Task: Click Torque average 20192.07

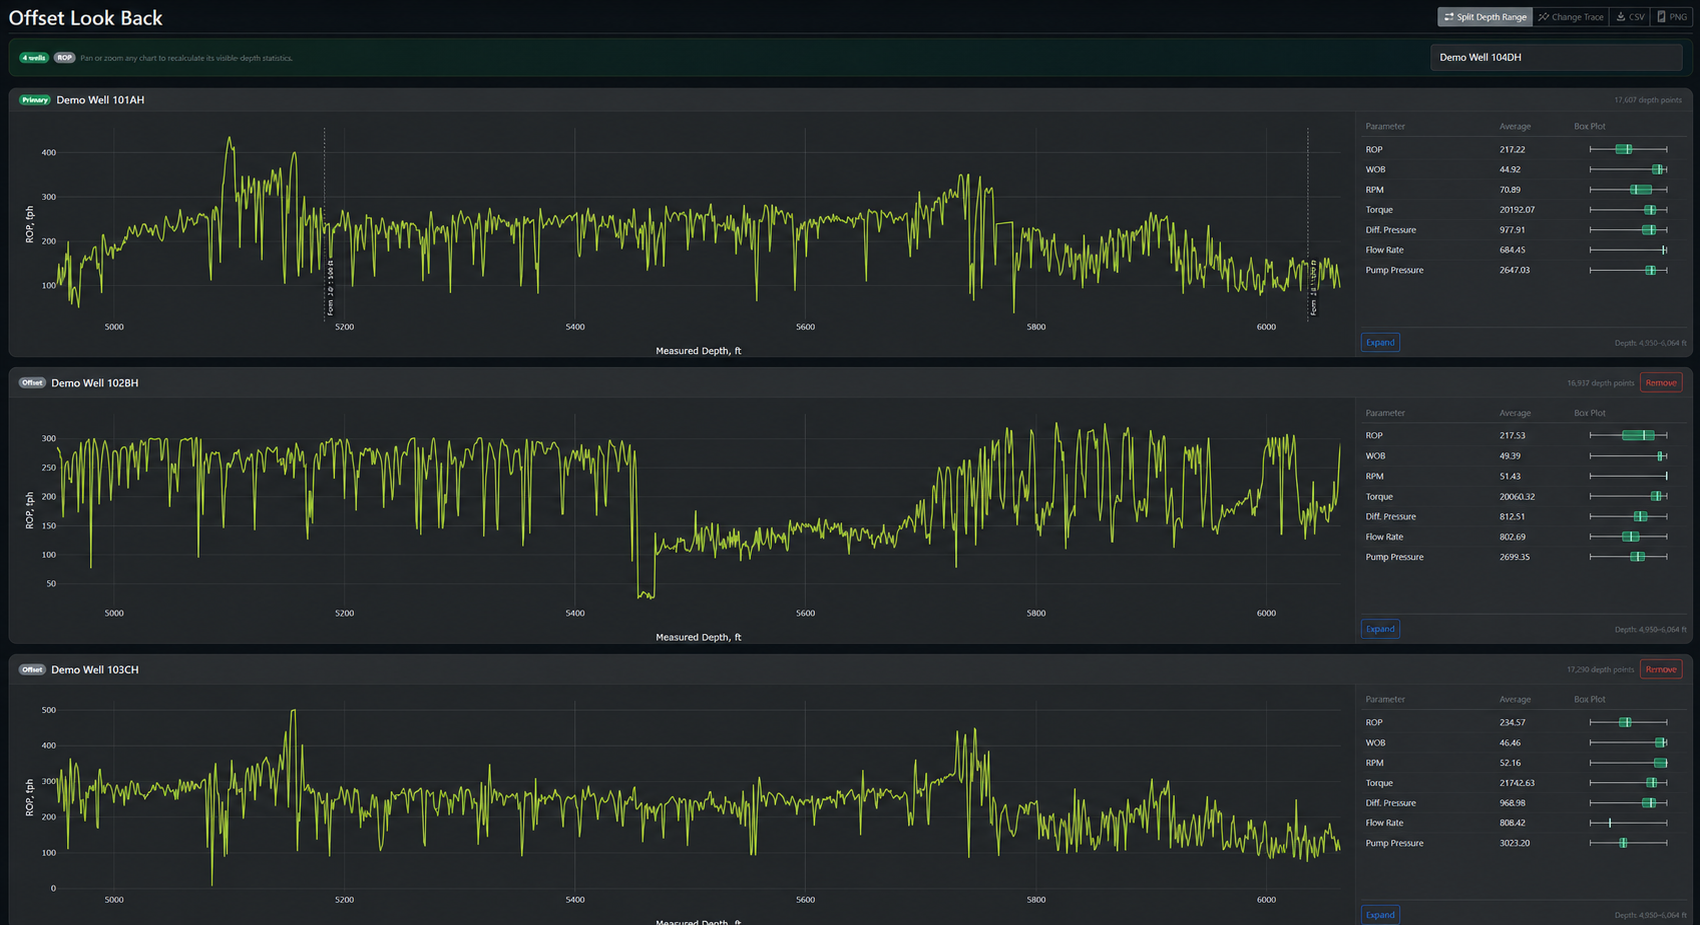Action: tap(1517, 209)
